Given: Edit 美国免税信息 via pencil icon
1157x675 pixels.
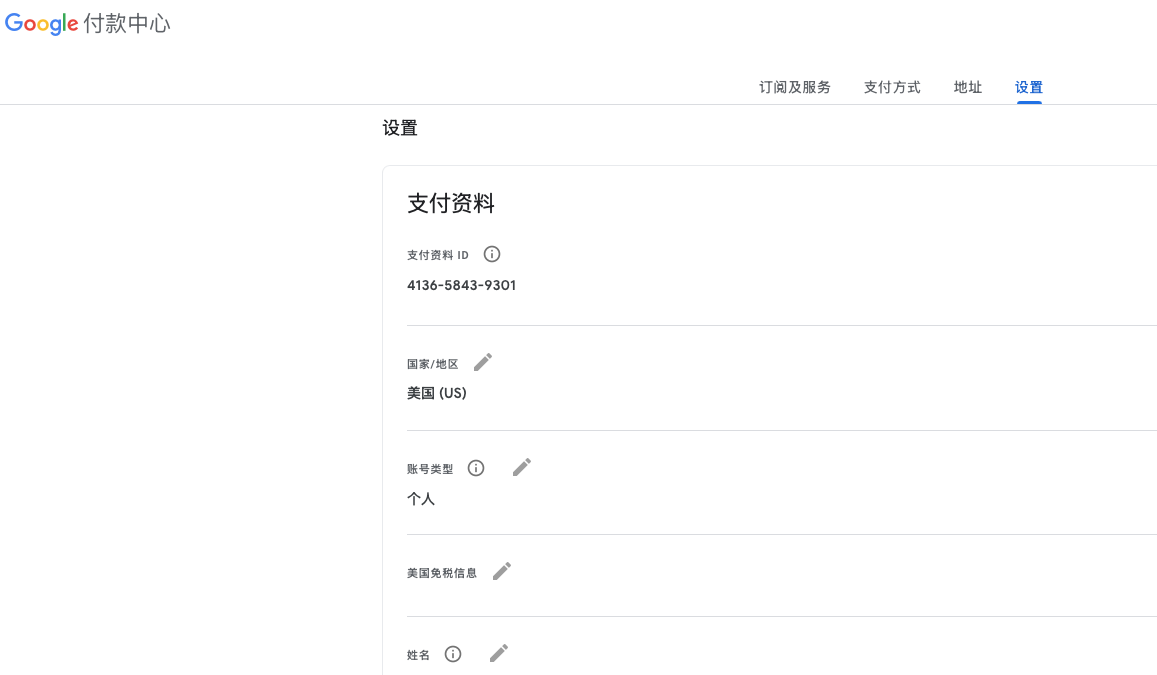Looking at the screenshot, I should (502, 571).
